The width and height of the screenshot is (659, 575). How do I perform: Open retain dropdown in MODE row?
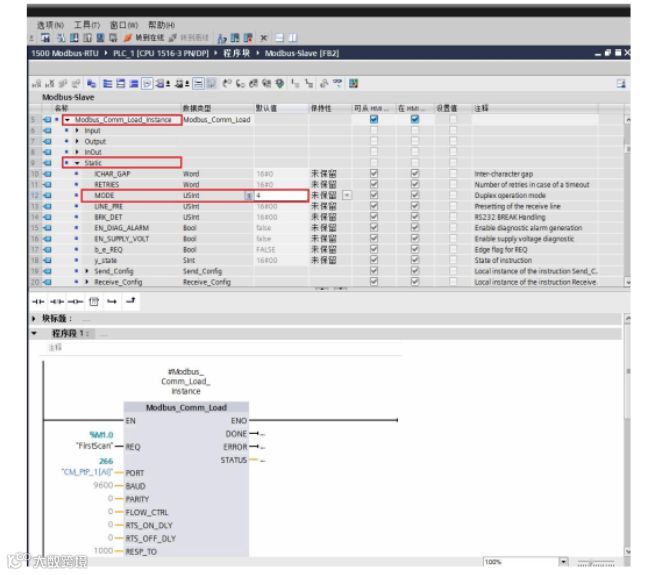click(347, 195)
